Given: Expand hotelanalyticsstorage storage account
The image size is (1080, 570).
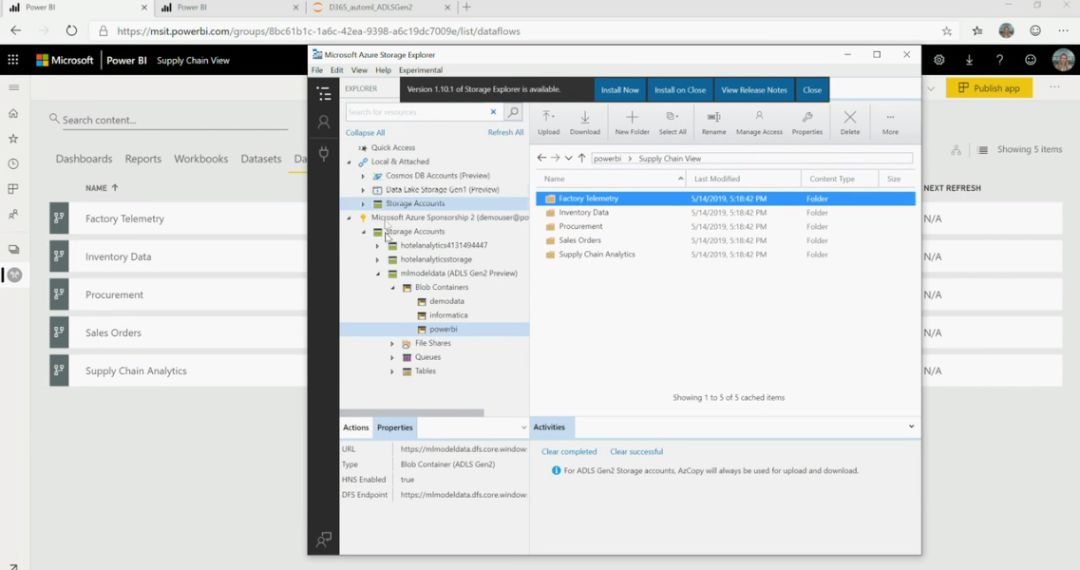Looking at the screenshot, I should tap(377, 260).
